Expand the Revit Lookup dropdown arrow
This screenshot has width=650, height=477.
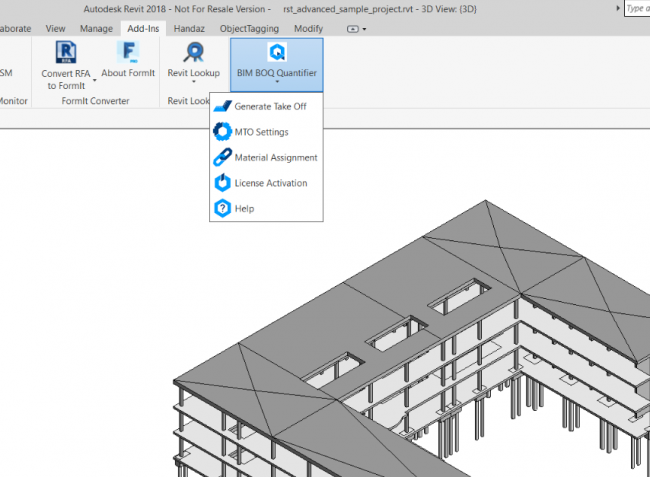click(193, 83)
